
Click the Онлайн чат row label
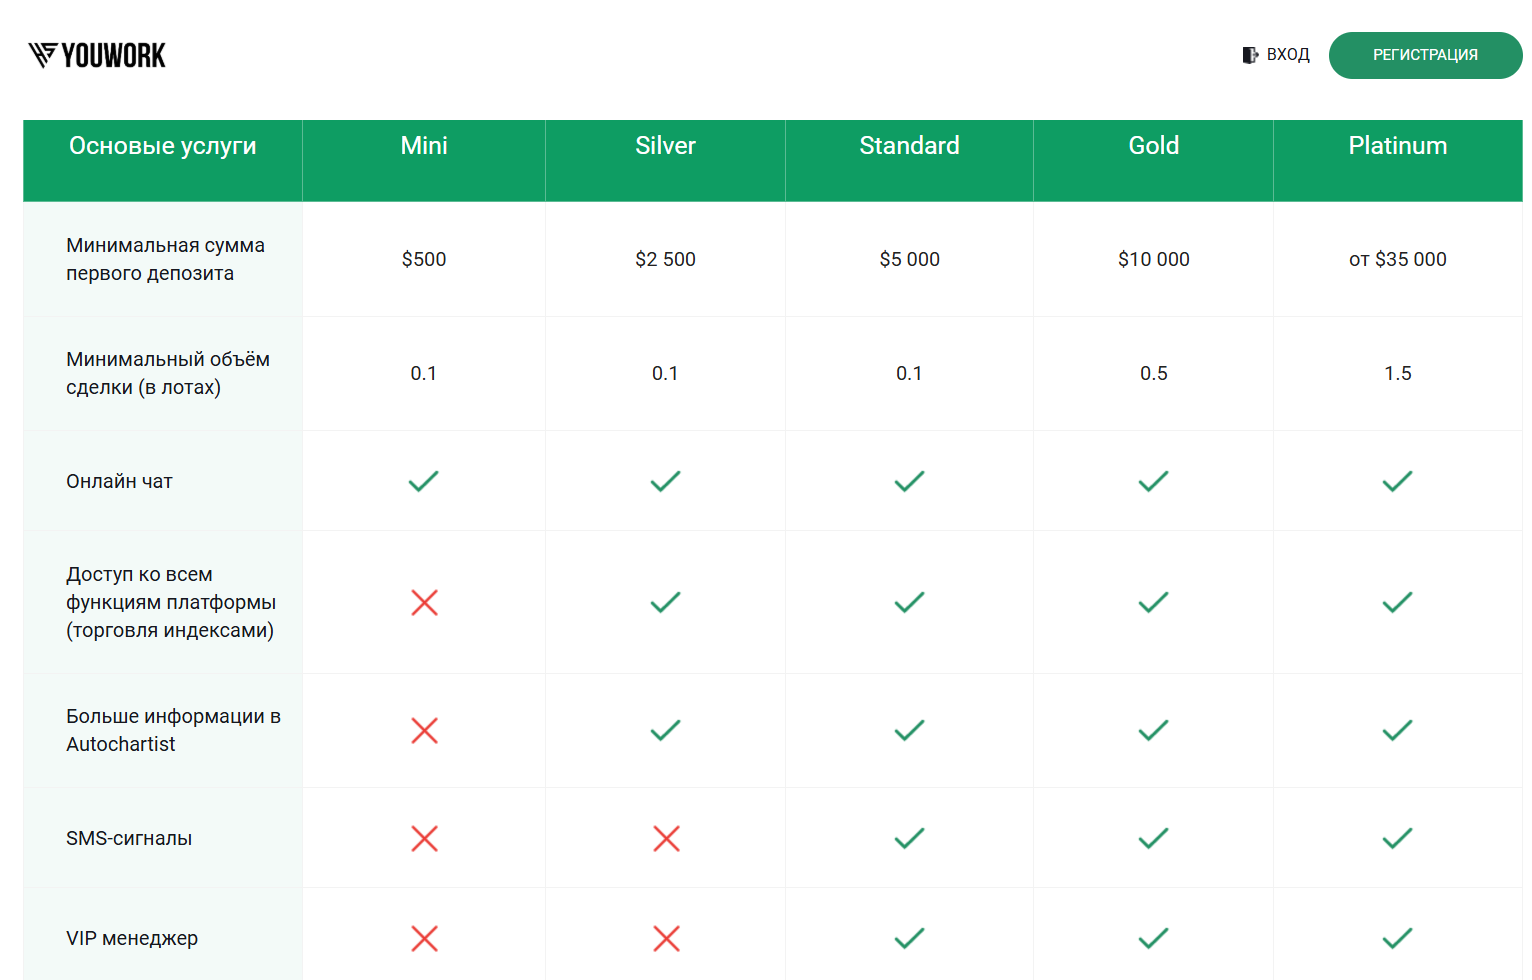click(119, 481)
